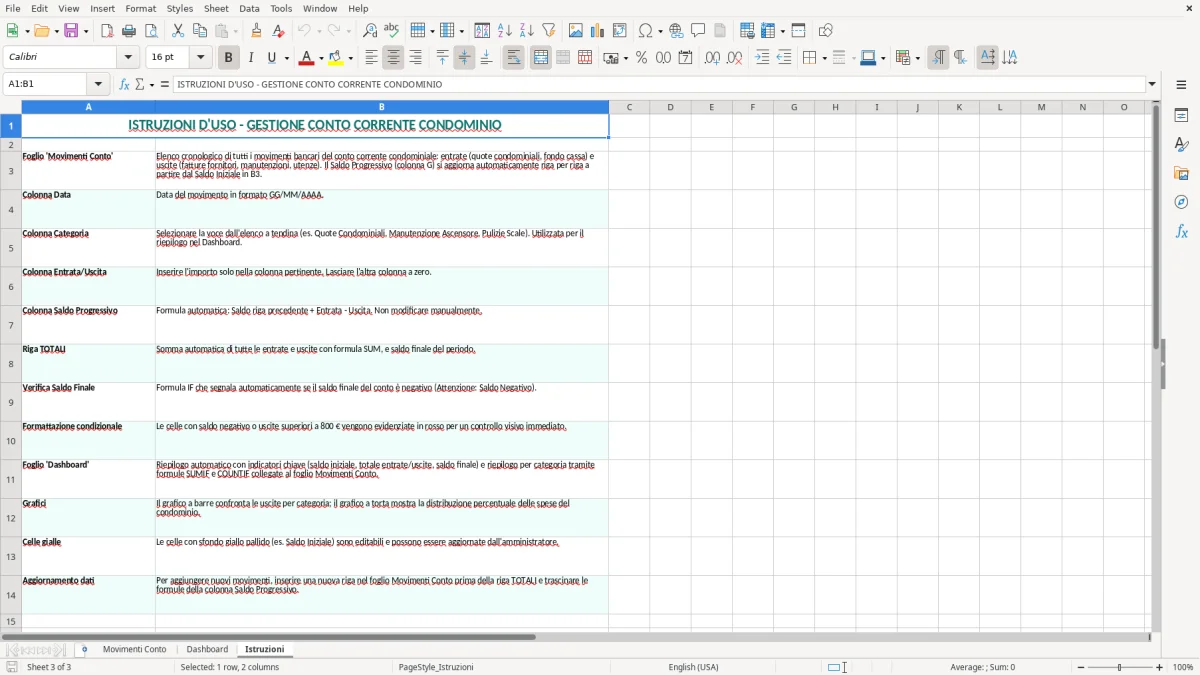Click the Clone Formatting paintbrush icon
1200x675 pixels.
click(x=257, y=31)
